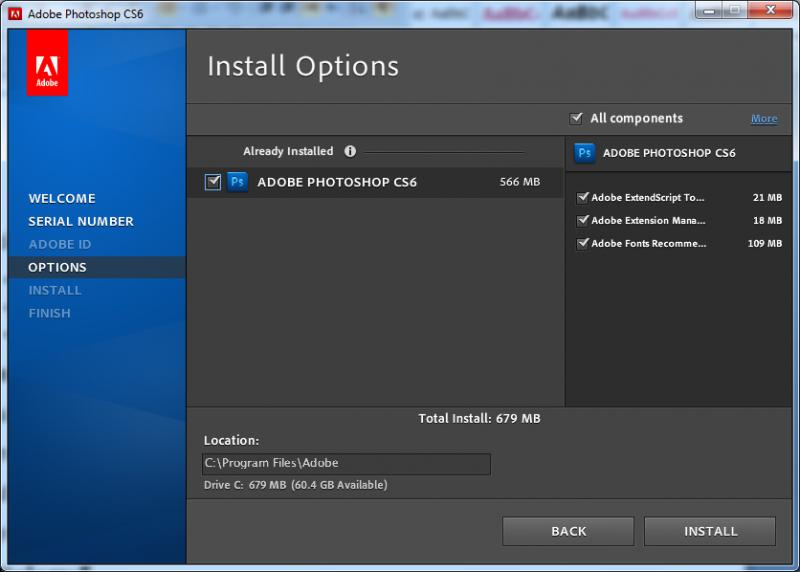Click the Ps icon in the components header
This screenshot has width=800, height=572.
pyautogui.click(x=585, y=153)
